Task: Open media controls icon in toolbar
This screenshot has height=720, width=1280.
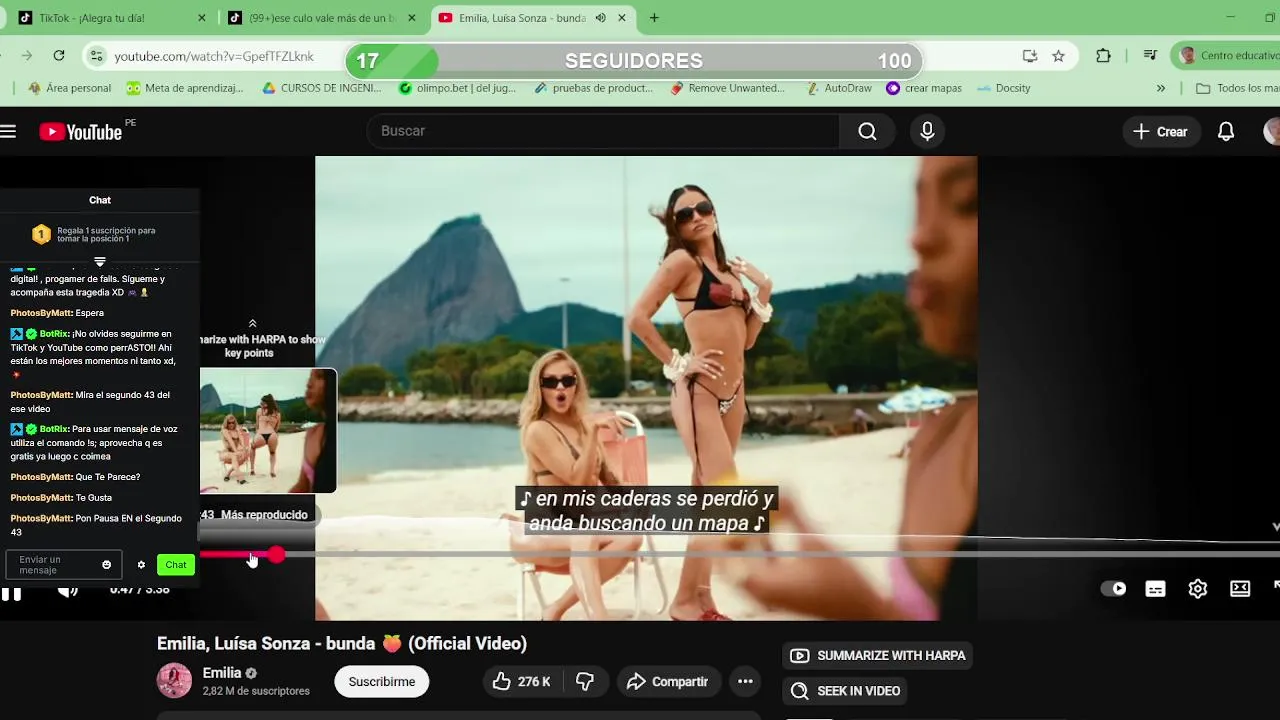Action: click(x=1150, y=56)
